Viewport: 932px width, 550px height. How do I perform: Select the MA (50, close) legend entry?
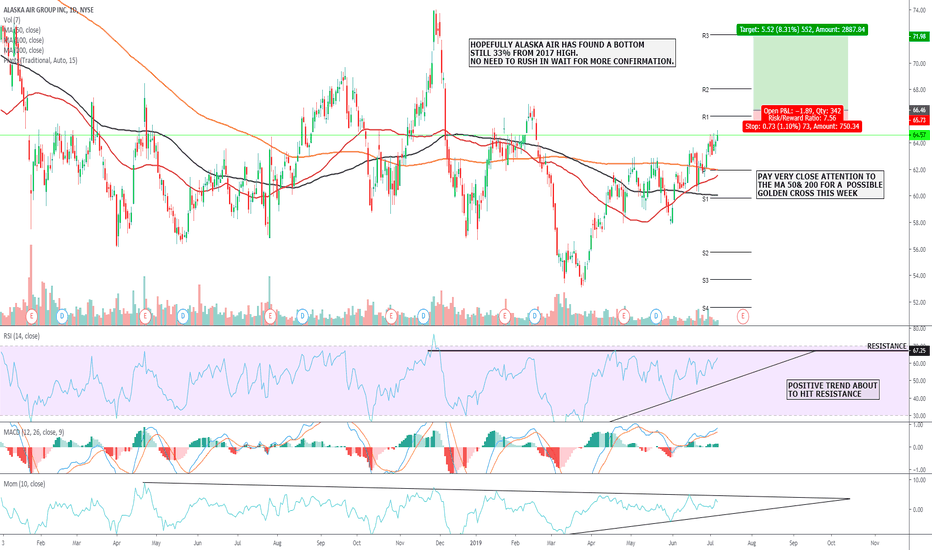click(x=22, y=30)
